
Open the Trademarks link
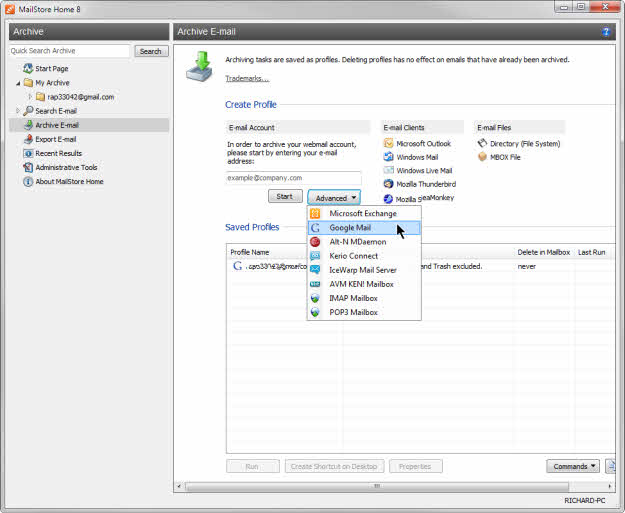point(247,79)
